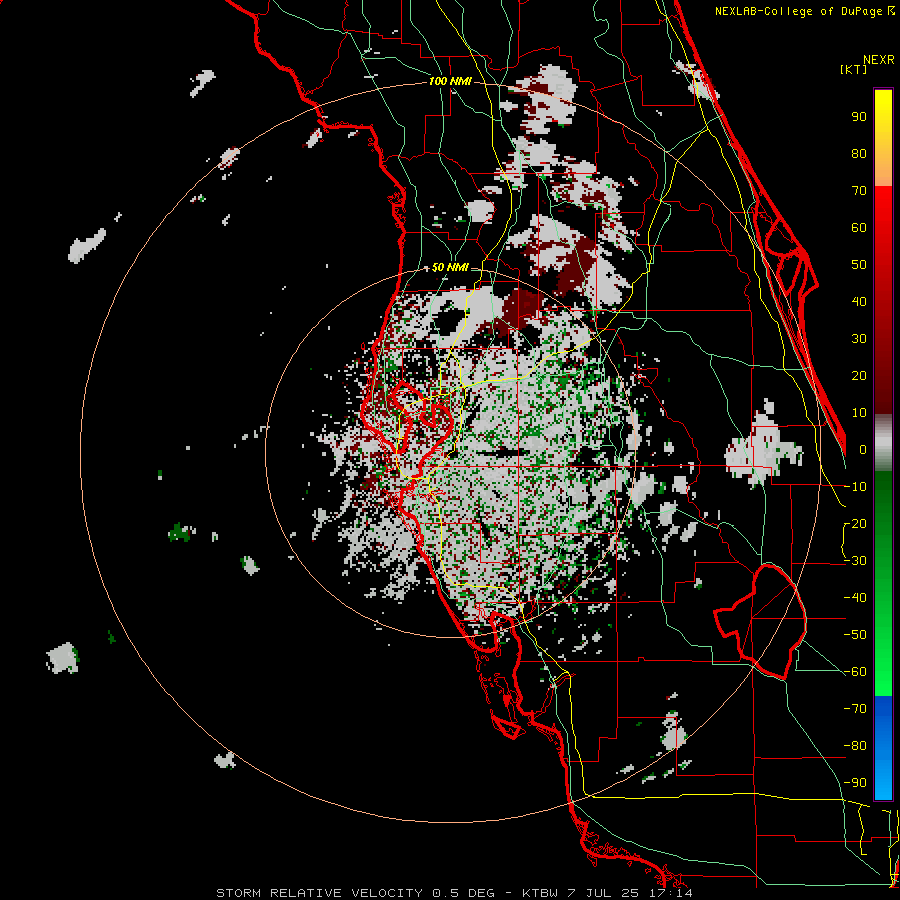This screenshot has height=900, width=900.
Task: Click the 60 value on velocity scale
Action: (x=859, y=228)
